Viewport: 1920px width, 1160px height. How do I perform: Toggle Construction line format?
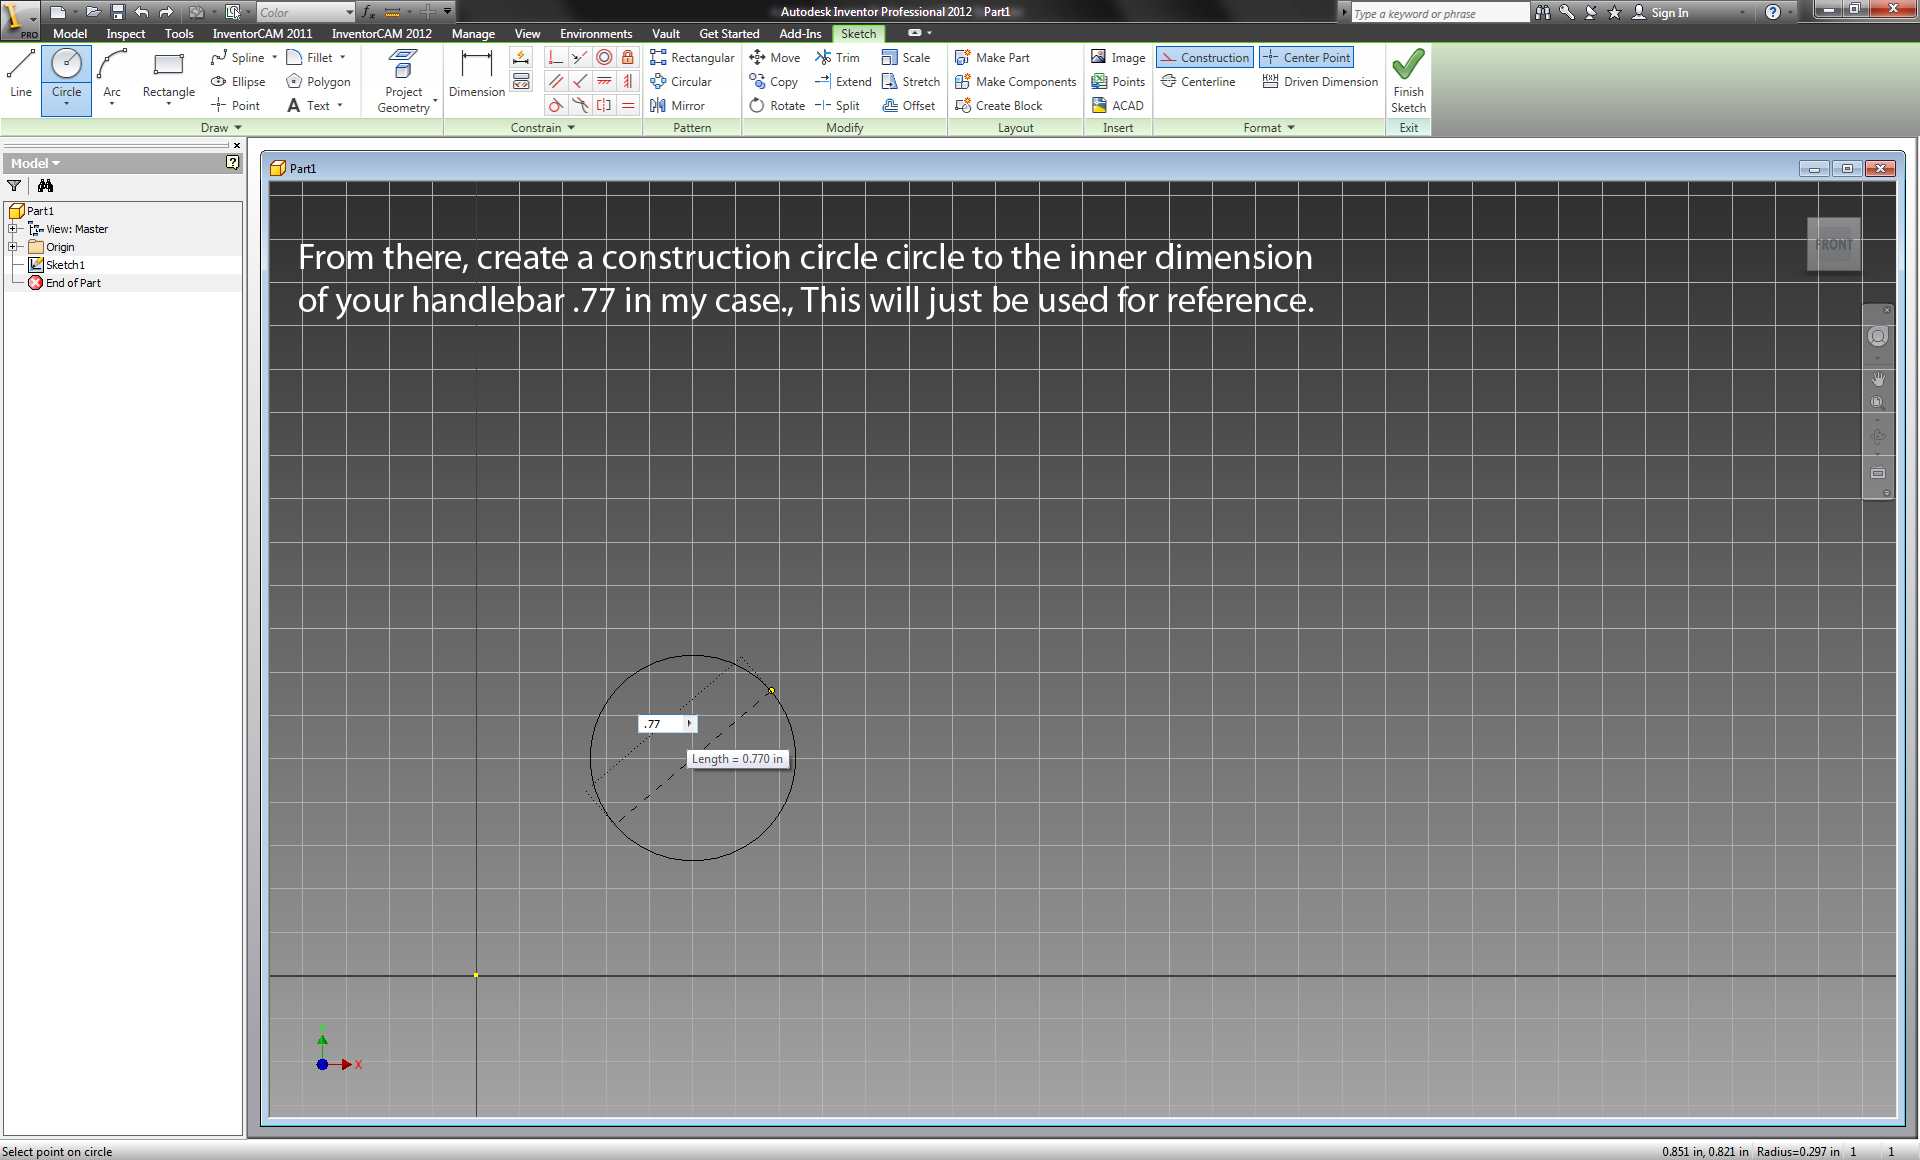[1204, 58]
